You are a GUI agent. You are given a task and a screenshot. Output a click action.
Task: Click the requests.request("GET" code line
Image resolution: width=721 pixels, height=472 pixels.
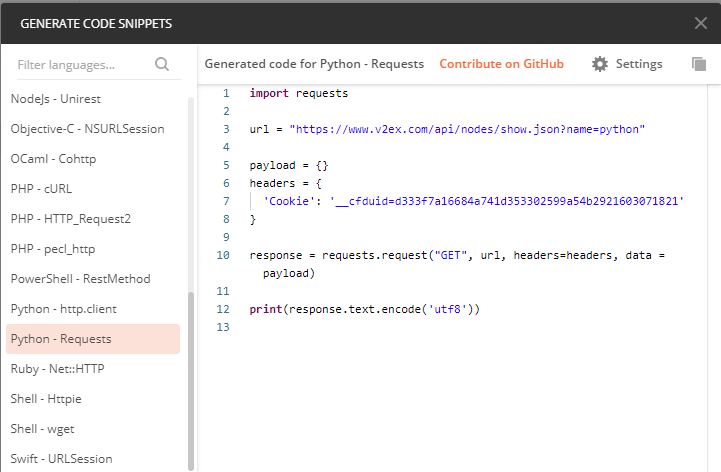click(457, 255)
